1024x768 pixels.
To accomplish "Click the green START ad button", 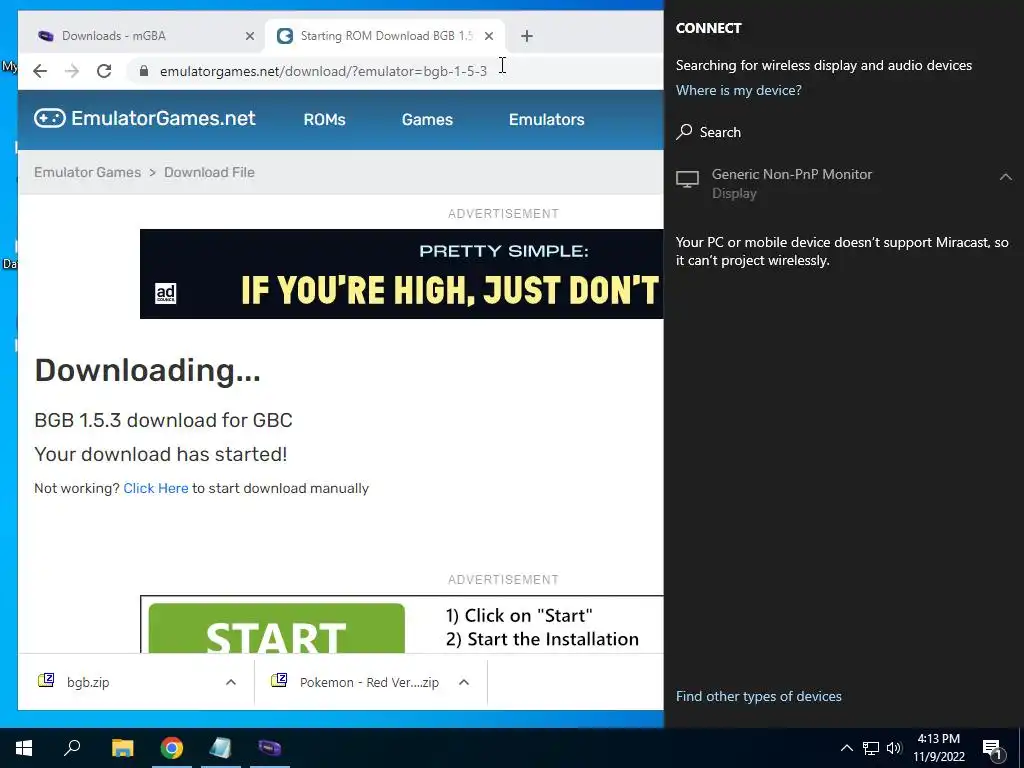I will 276,628.
